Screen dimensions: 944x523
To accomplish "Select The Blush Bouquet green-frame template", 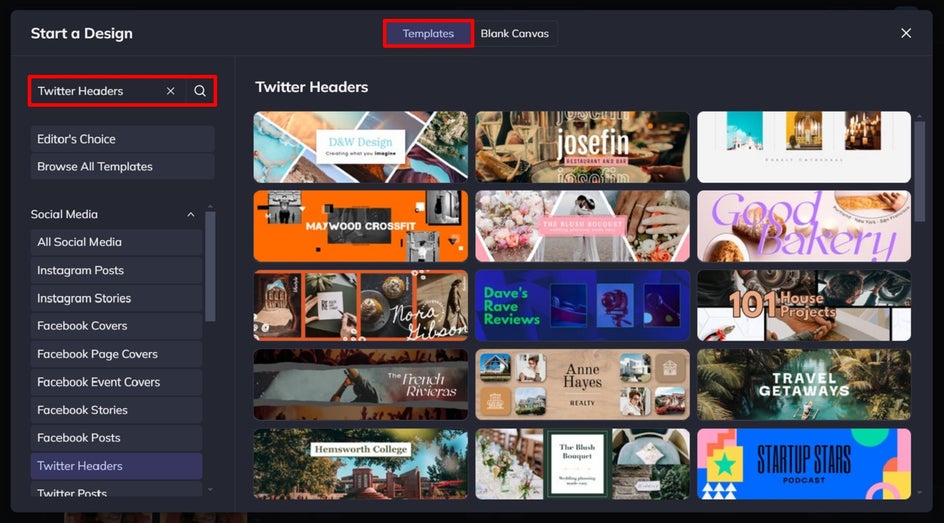I will coord(582,464).
